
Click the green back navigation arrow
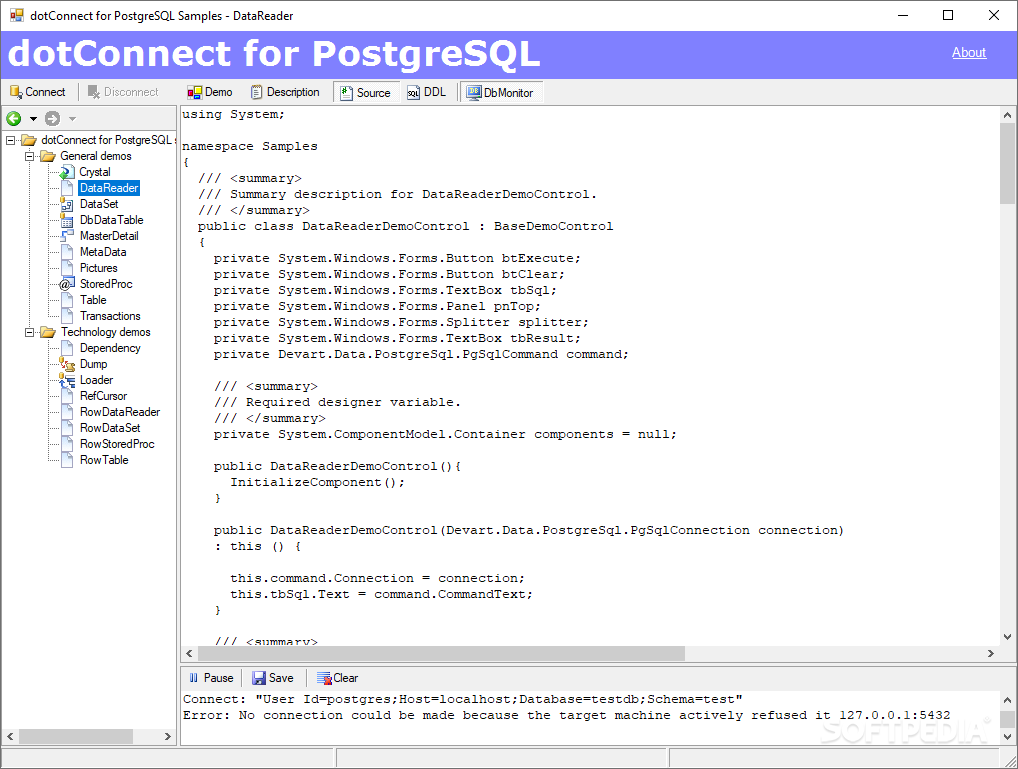pos(14,118)
